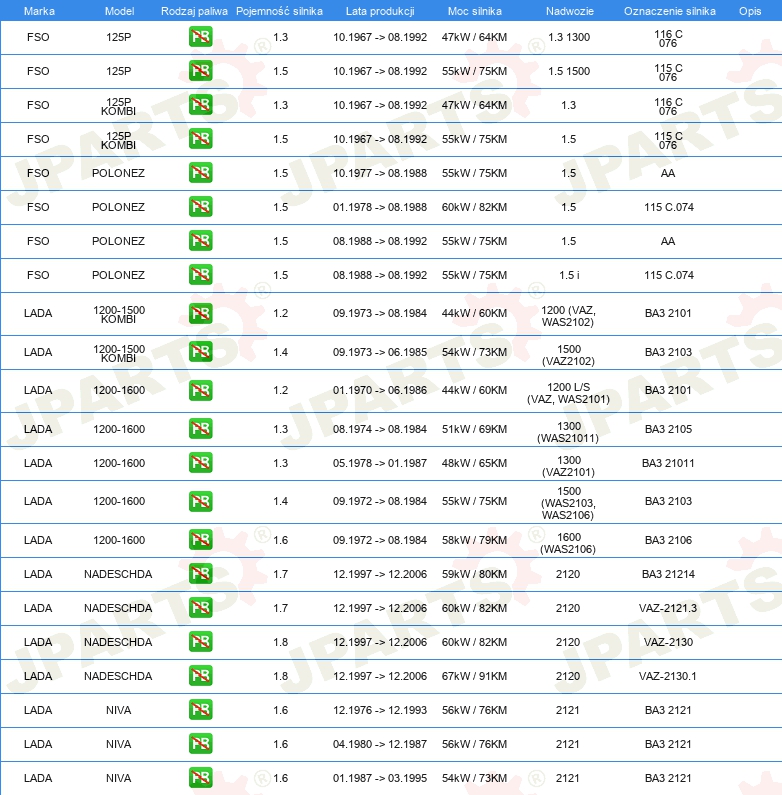Click the engine code 'BA3 2105'
This screenshot has width=782, height=795.
[668, 429]
